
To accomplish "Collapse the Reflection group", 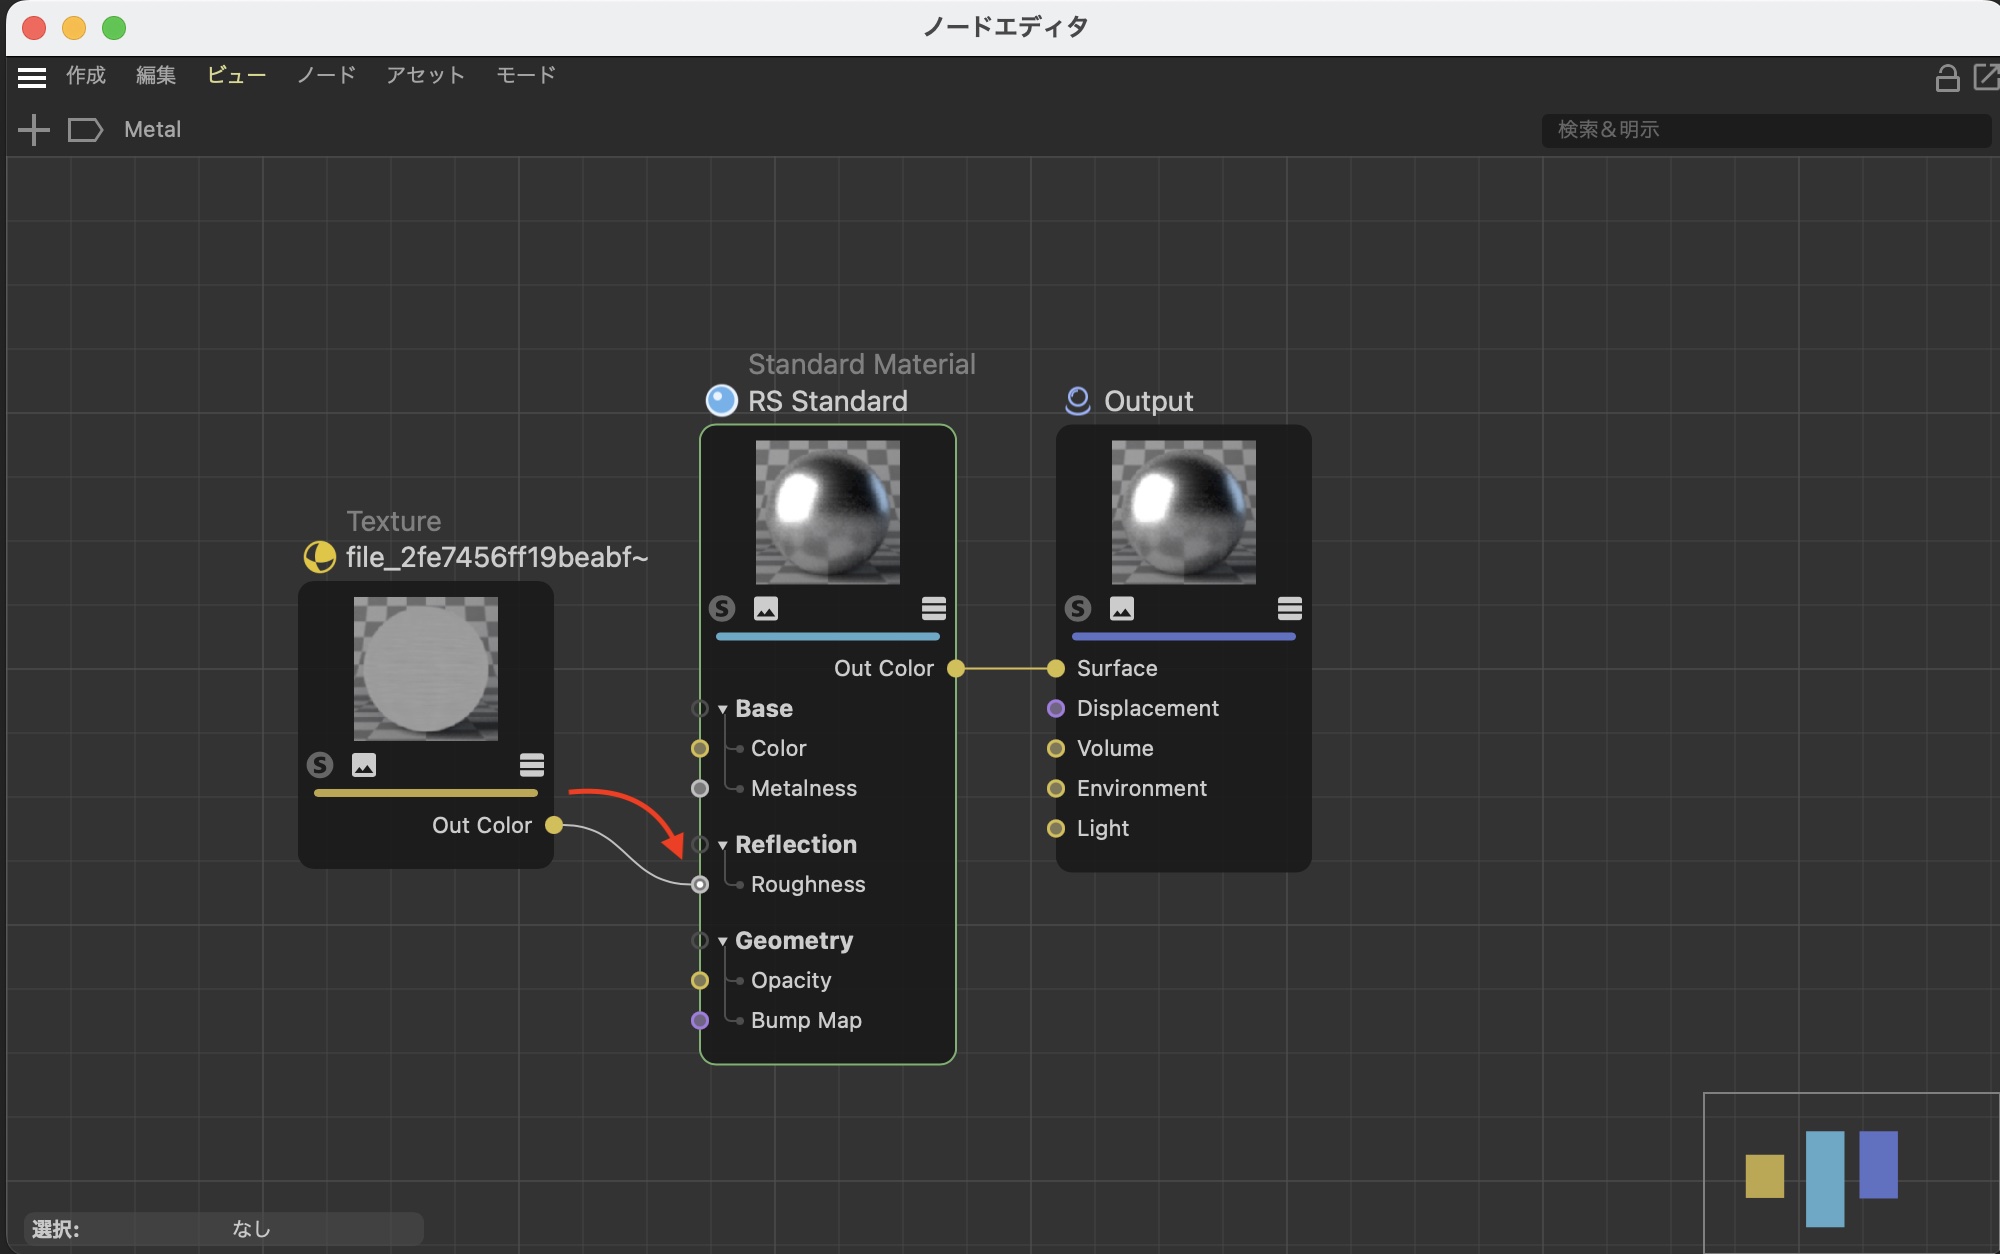I will [x=722, y=845].
